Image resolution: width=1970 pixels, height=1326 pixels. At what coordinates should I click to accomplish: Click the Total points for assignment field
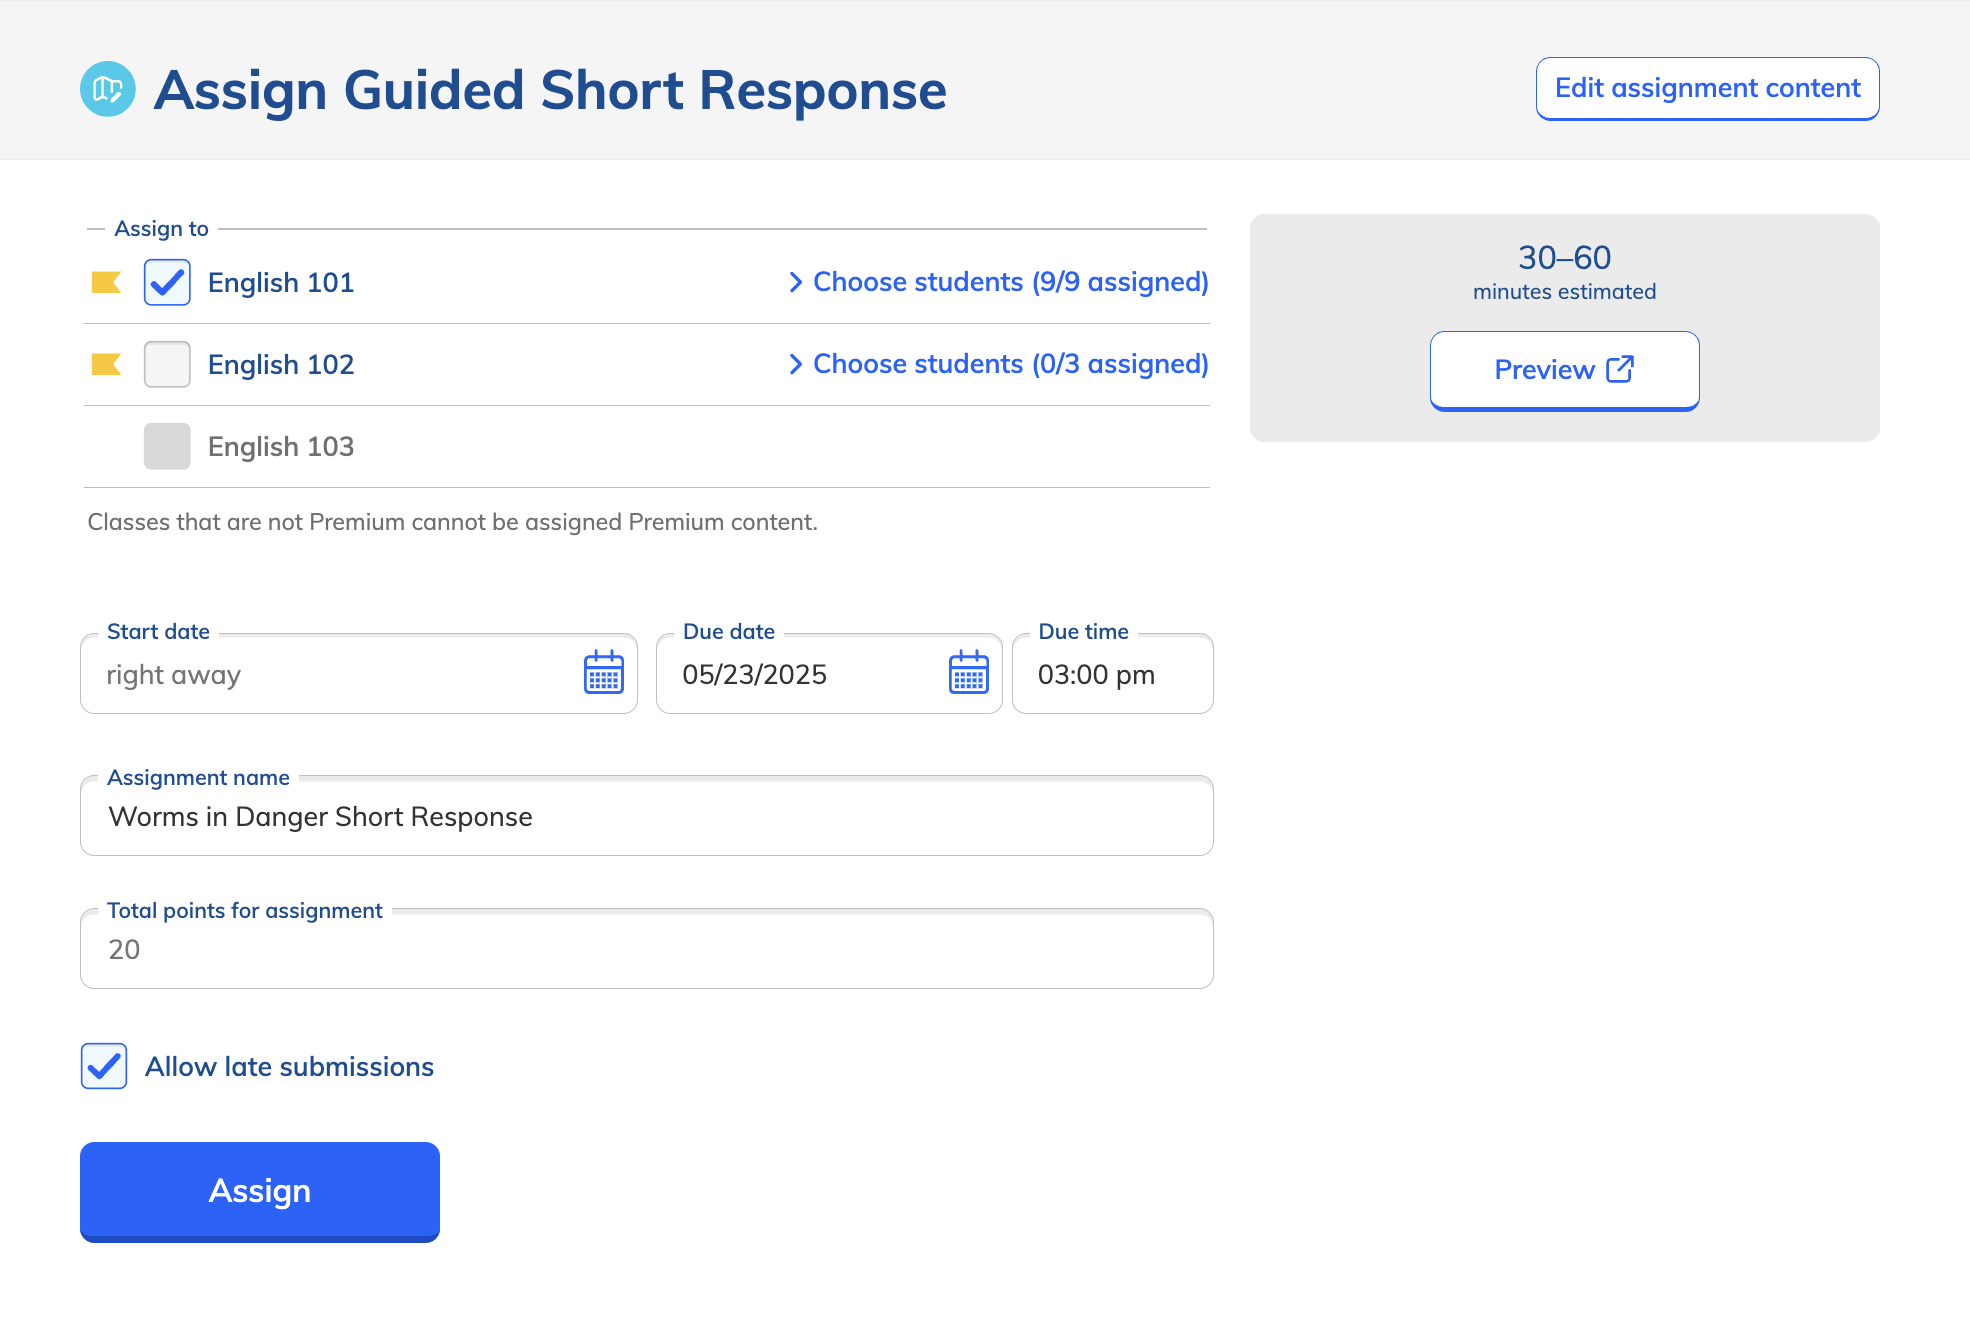click(x=647, y=949)
